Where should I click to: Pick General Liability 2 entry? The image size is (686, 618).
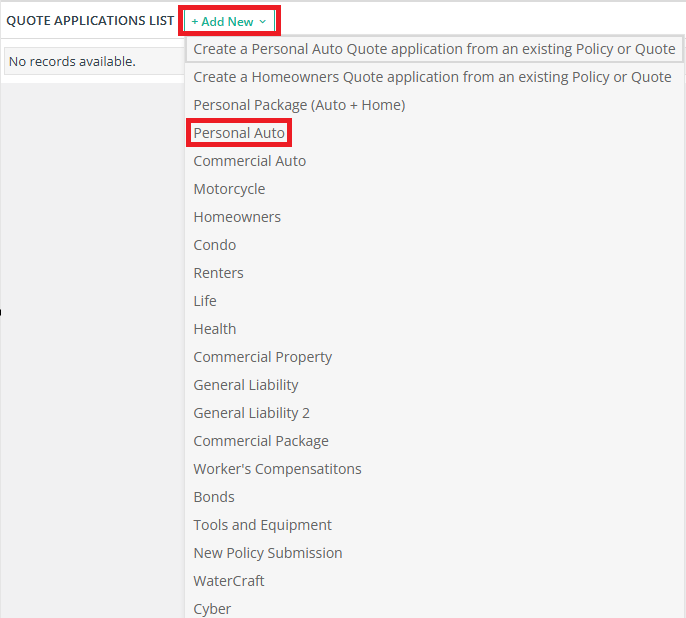(252, 413)
